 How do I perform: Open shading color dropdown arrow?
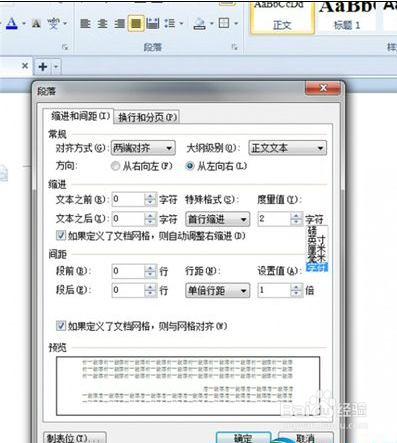[211, 23]
